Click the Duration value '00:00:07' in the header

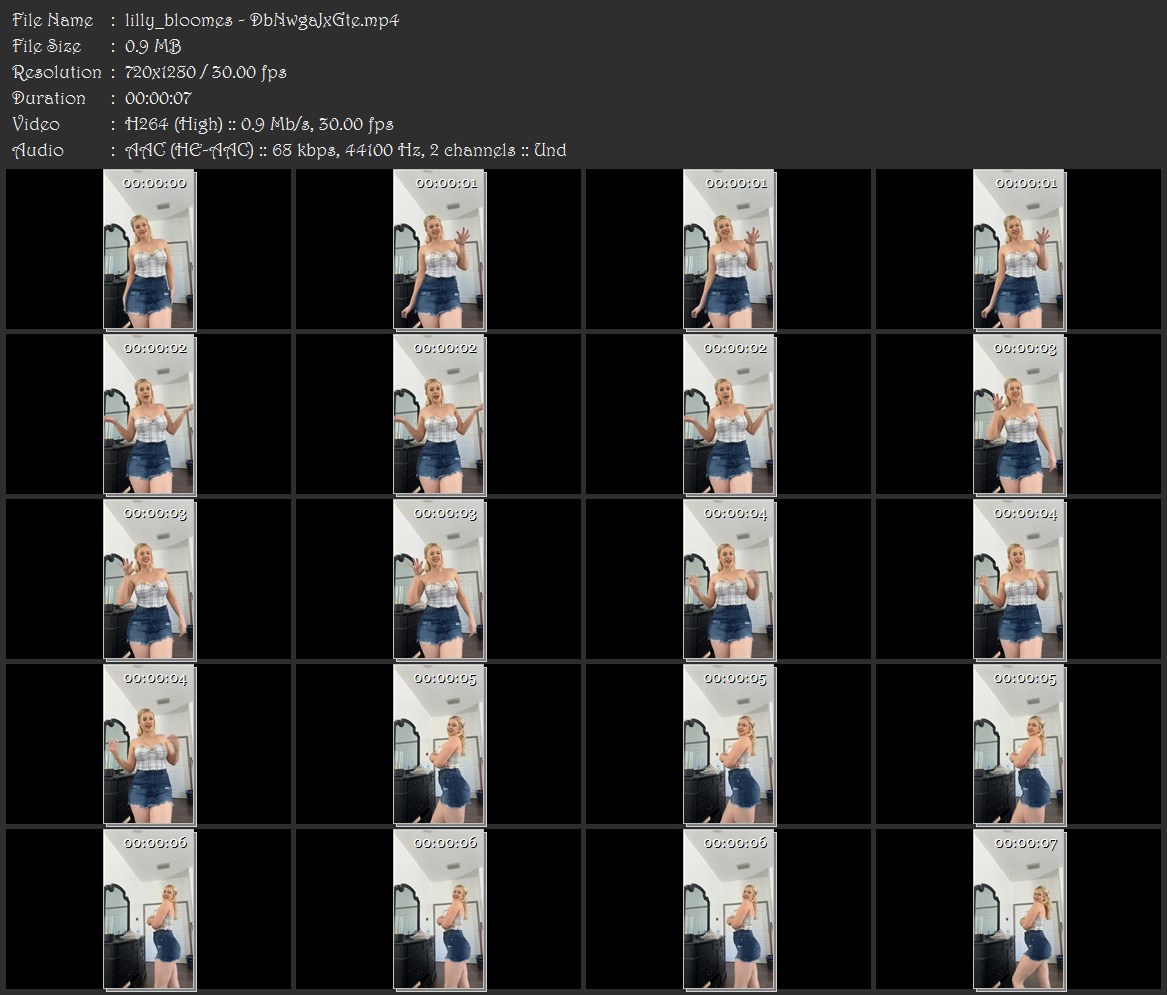point(158,98)
